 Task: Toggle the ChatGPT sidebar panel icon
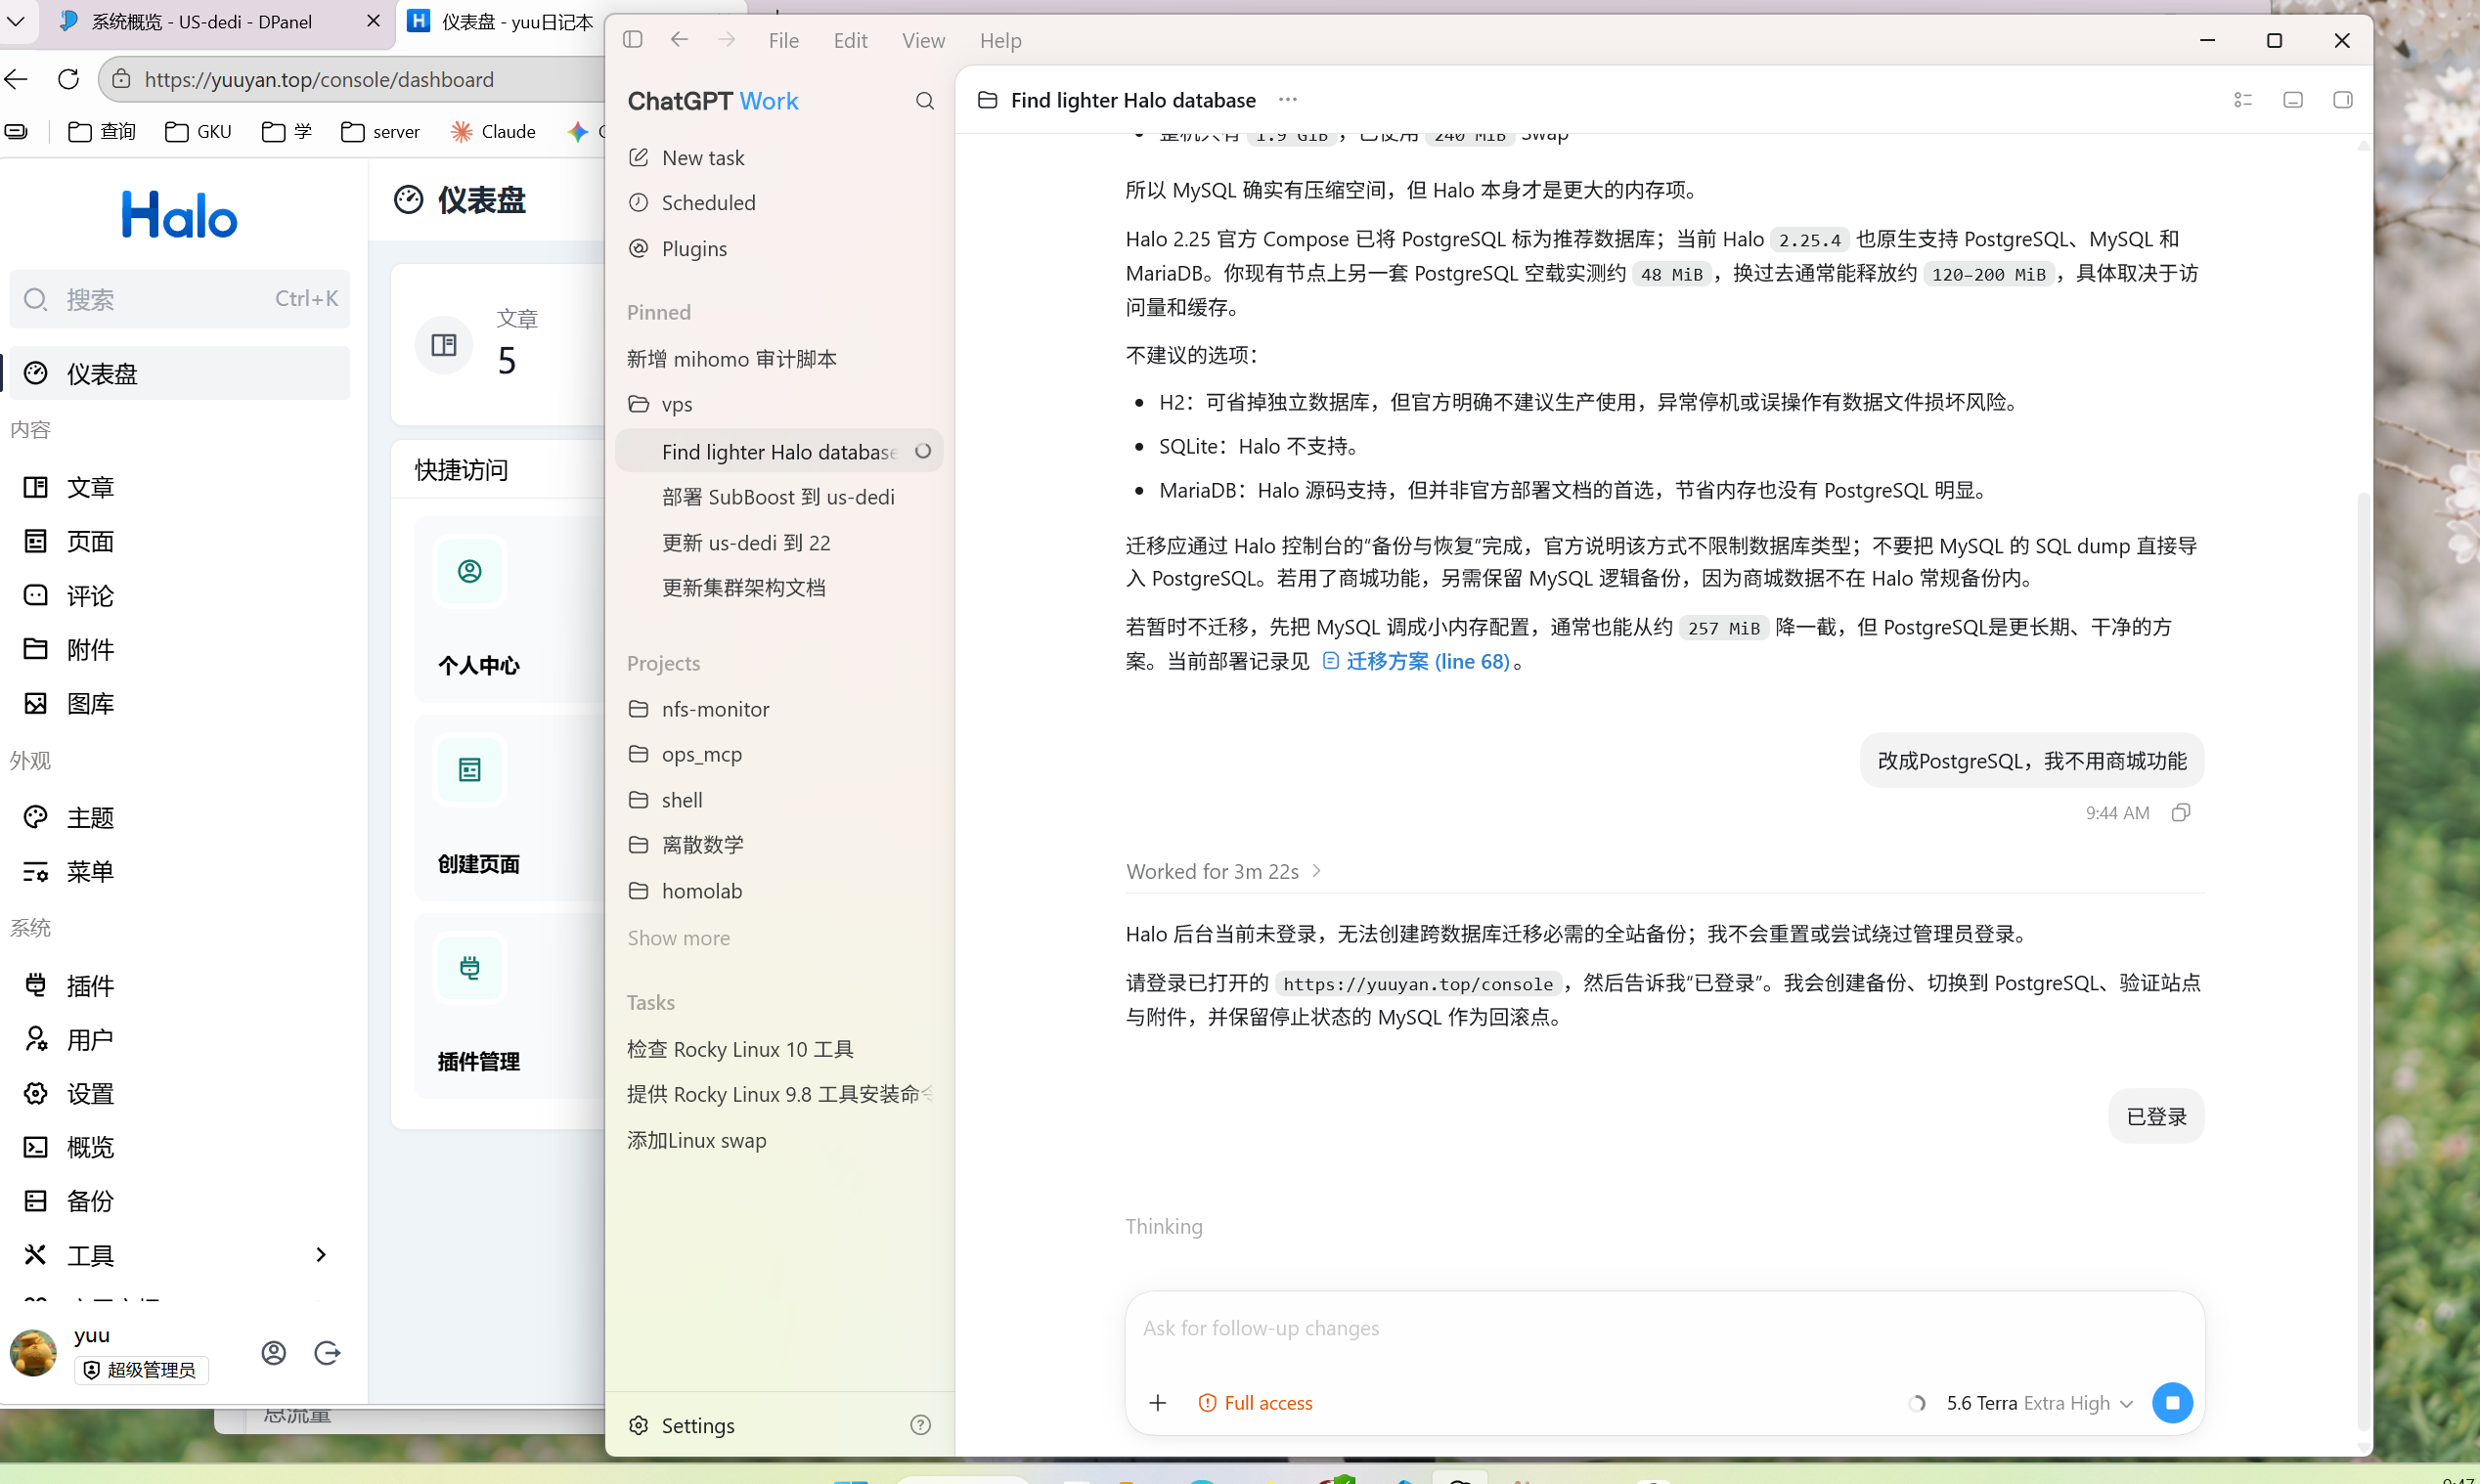[632, 40]
